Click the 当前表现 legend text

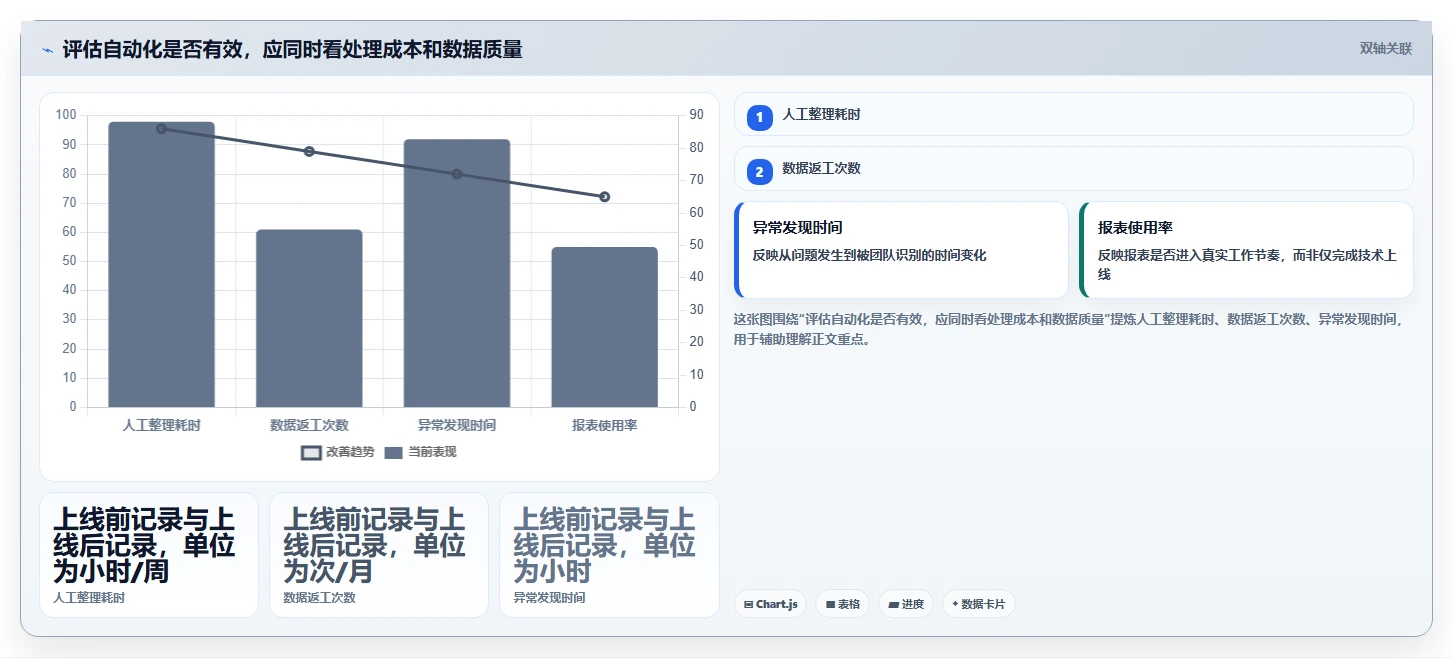tap(432, 452)
